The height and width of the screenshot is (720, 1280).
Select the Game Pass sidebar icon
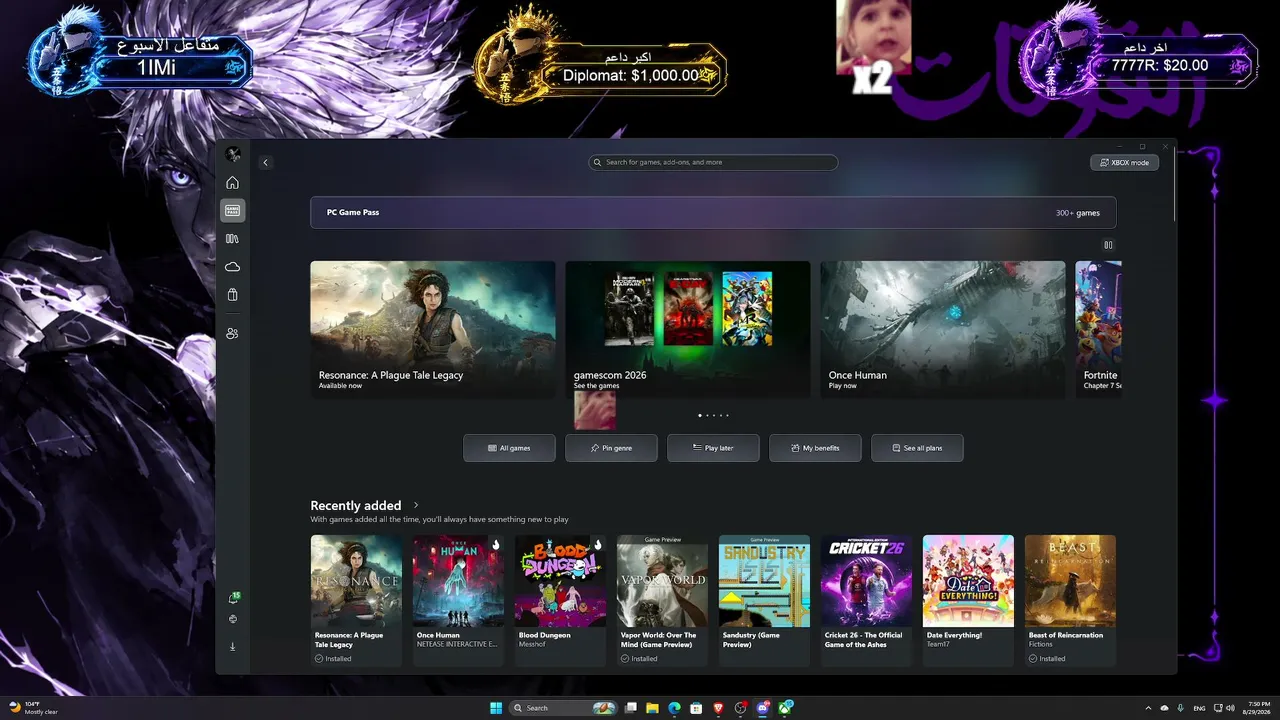coord(233,211)
